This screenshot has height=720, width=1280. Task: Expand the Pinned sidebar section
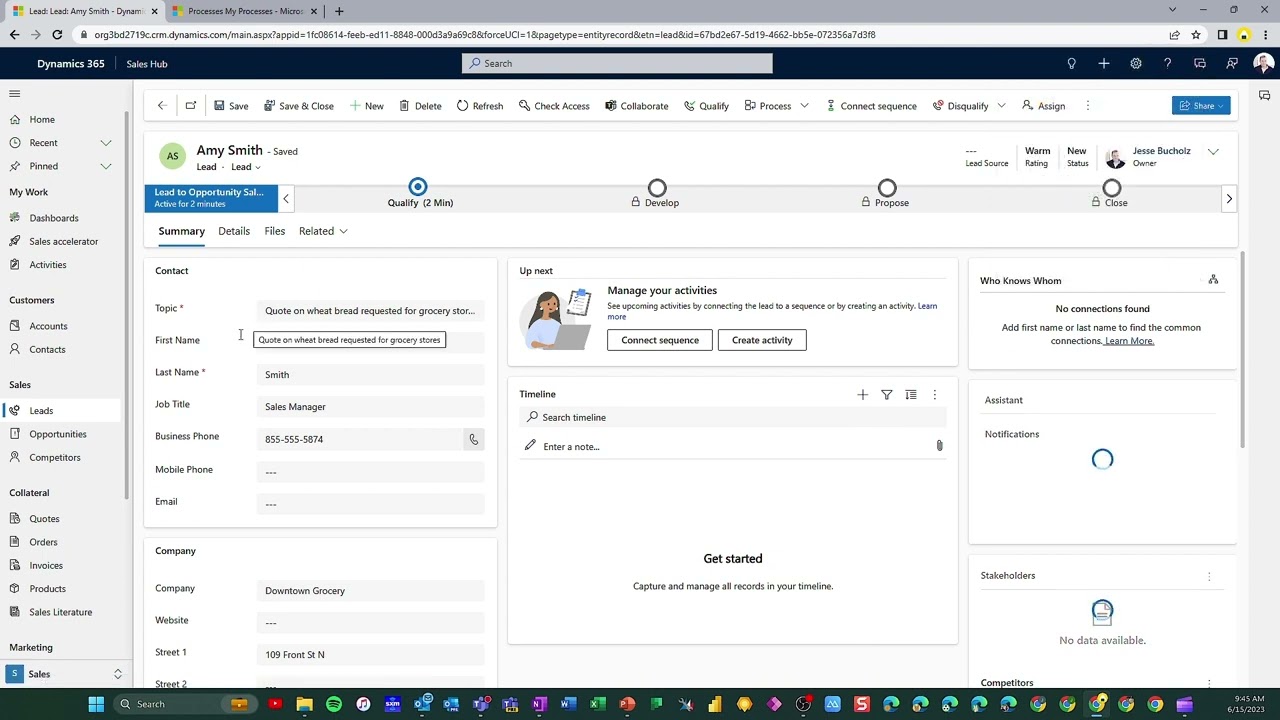(106, 166)
